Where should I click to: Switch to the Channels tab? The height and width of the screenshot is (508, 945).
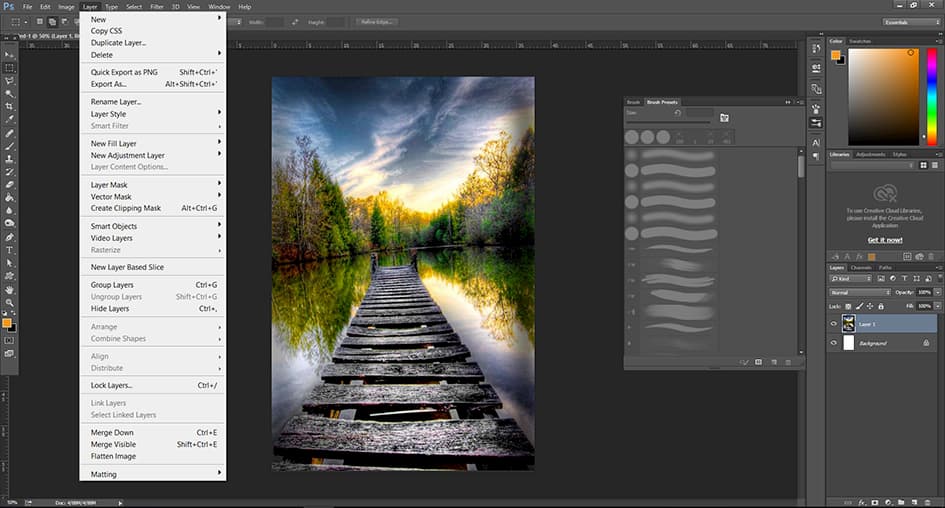coord(862,268)
